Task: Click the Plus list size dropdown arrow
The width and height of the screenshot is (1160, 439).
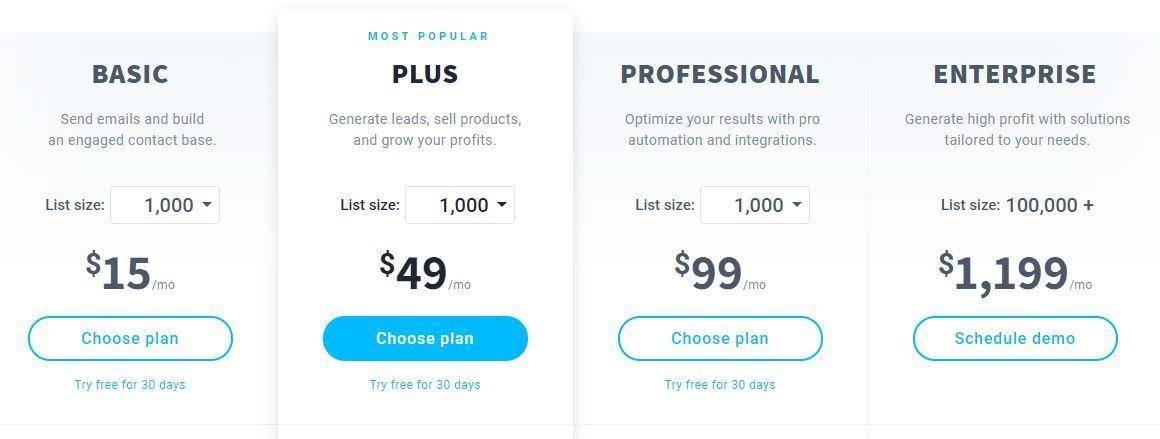Action: [x=502, y=204]
